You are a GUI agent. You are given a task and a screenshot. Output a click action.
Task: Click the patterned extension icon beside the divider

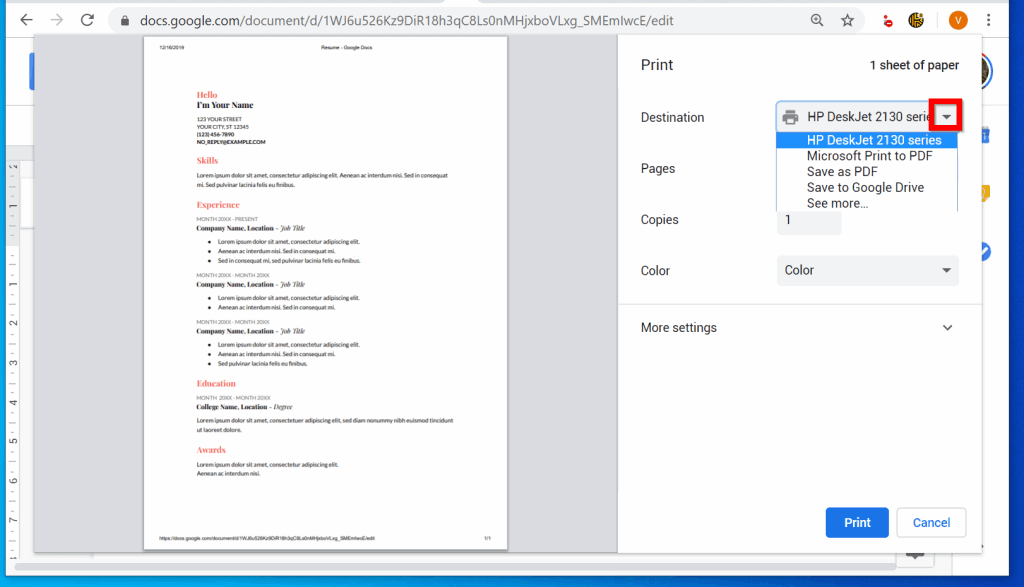[x=915, y=20]
